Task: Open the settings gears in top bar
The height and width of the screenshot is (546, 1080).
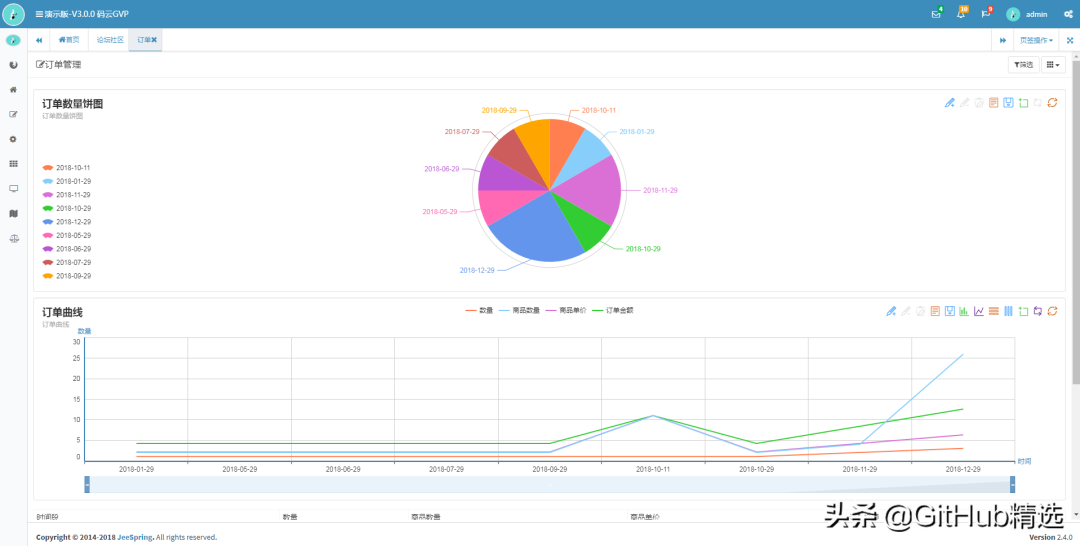Action: (x=1068, y=14)
